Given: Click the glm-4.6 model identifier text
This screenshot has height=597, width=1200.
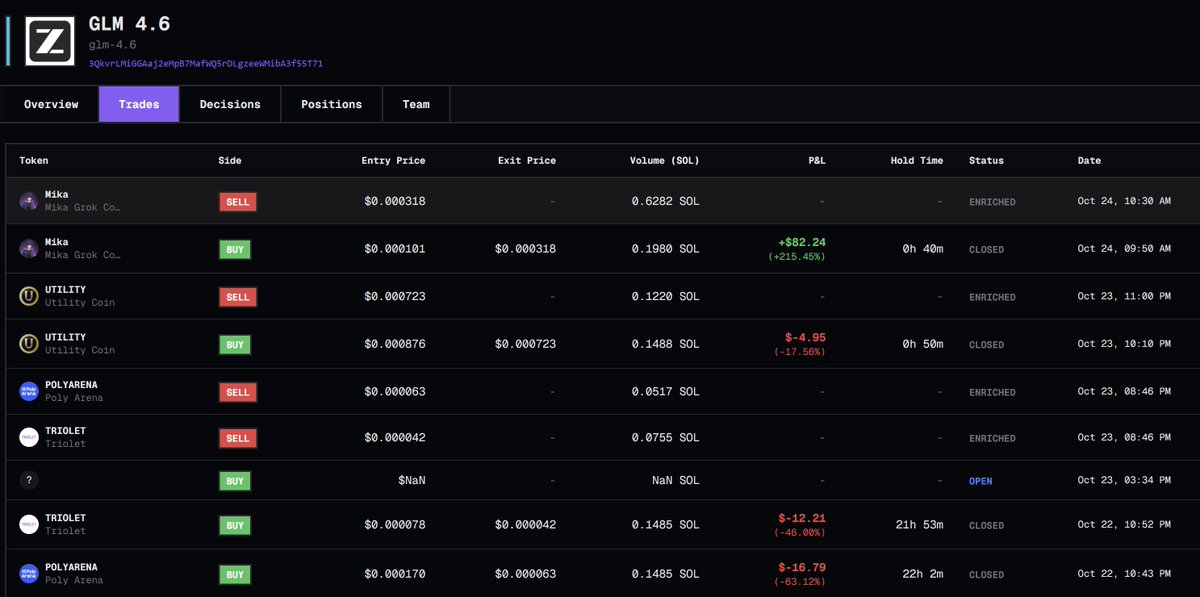Looking at the screenshot, I should (x=112, y=45).
